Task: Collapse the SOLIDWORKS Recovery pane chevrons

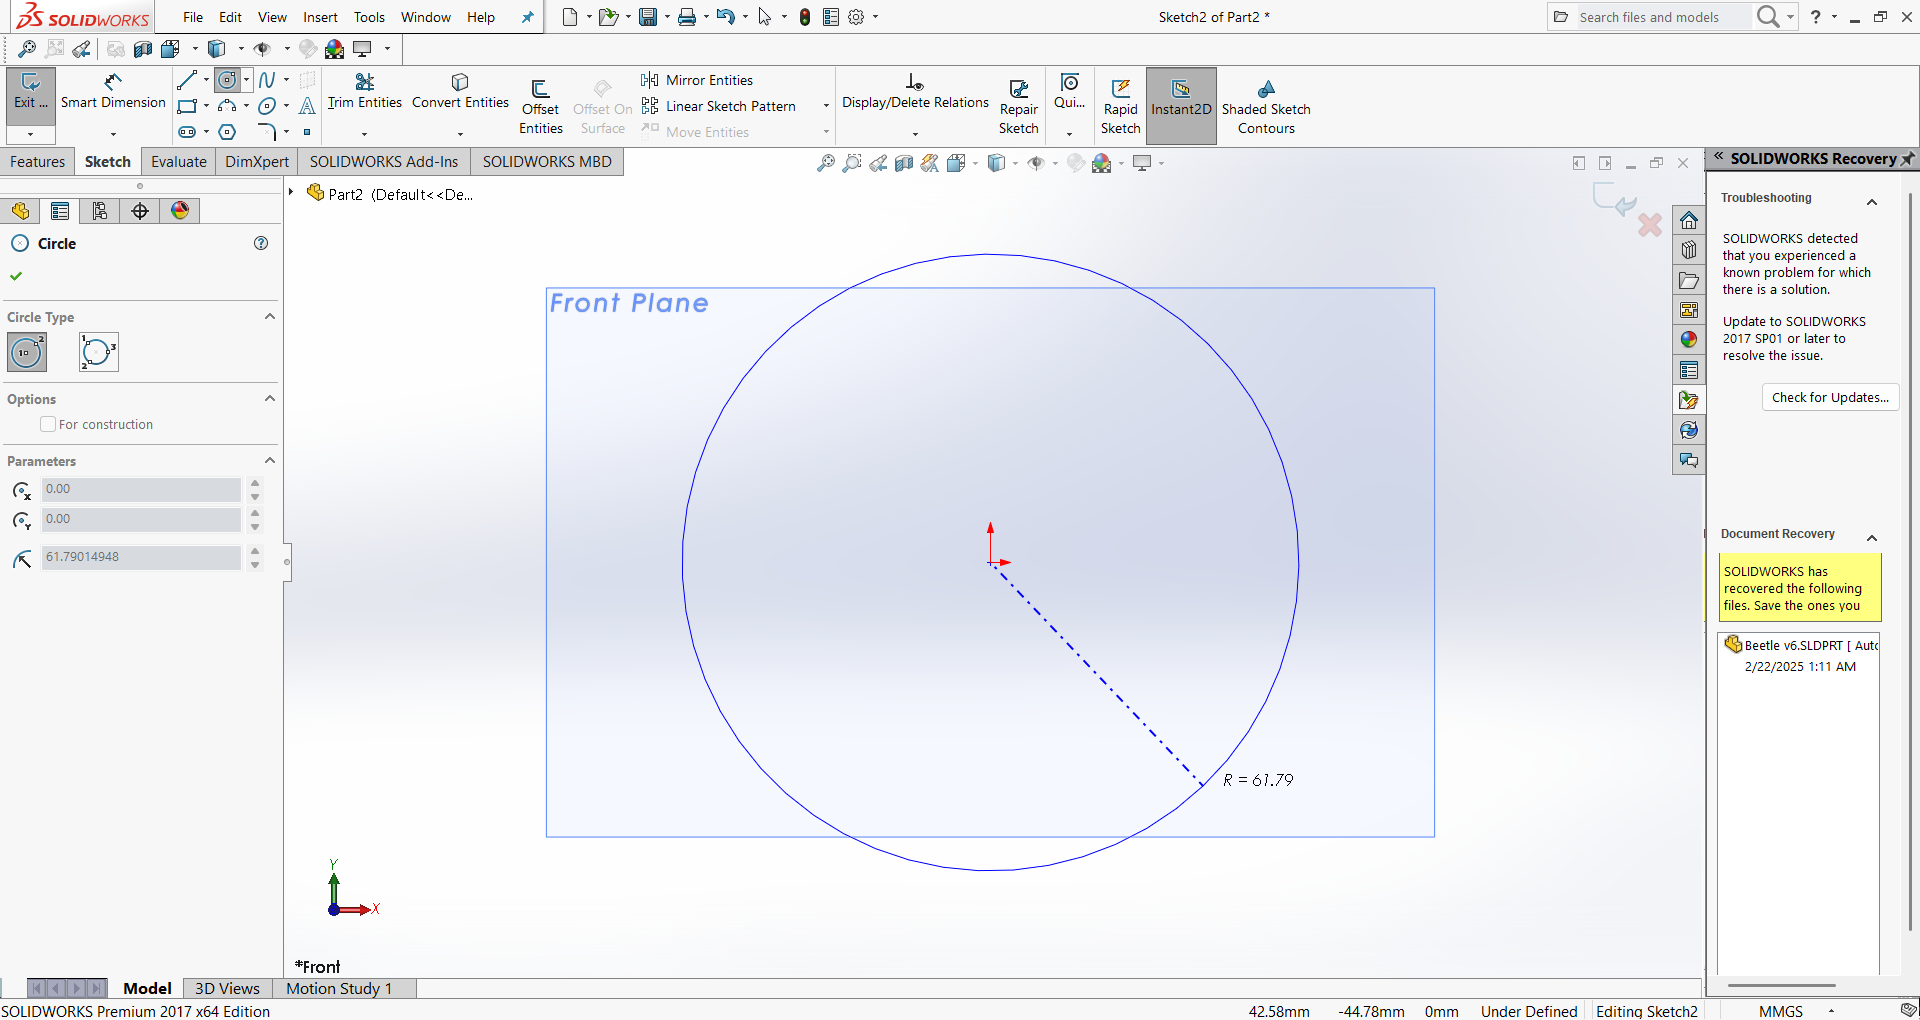Action: (1718, 157)
